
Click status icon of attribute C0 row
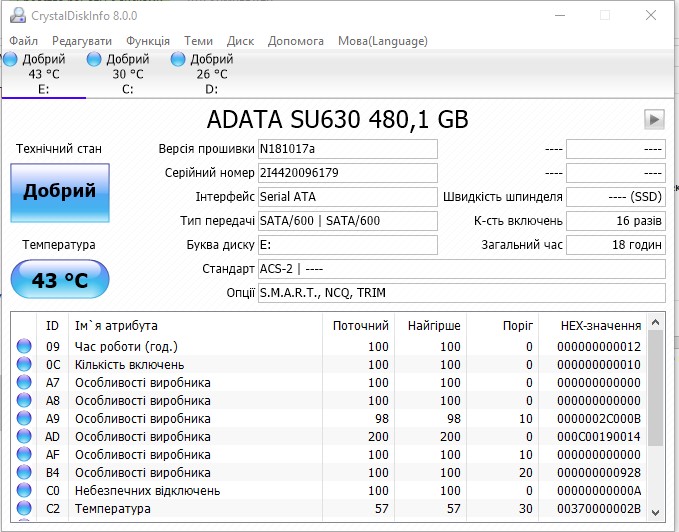[24, 490]
